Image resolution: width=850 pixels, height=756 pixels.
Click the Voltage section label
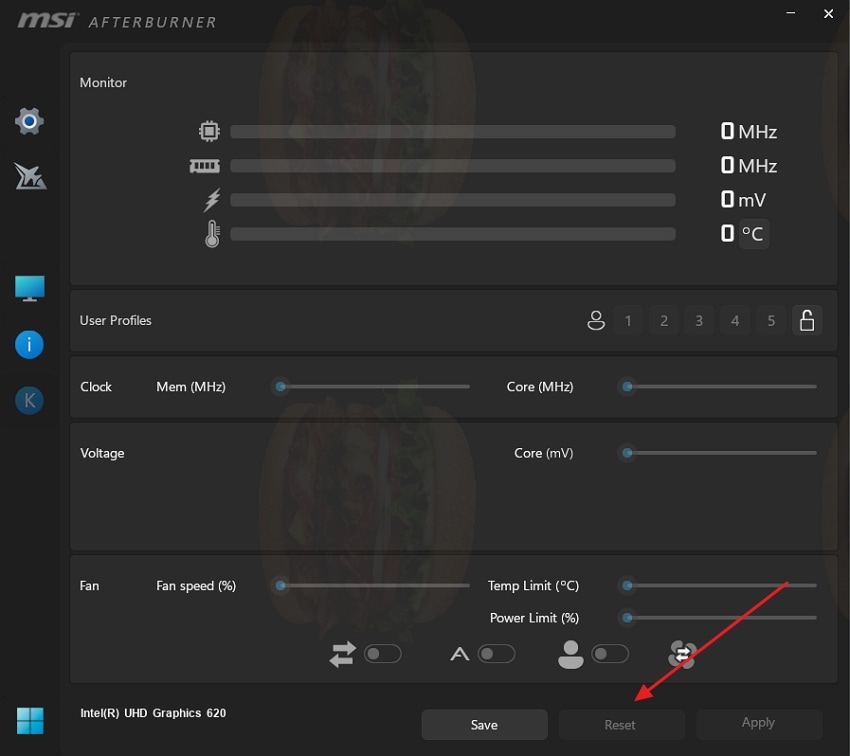click(x=102, y=453)
